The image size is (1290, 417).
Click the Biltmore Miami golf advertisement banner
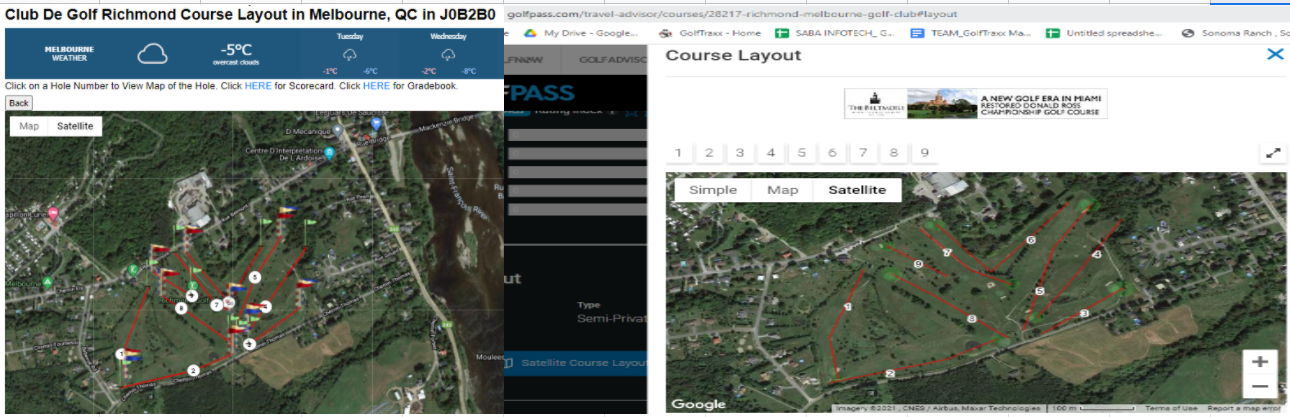pos(976,104)
